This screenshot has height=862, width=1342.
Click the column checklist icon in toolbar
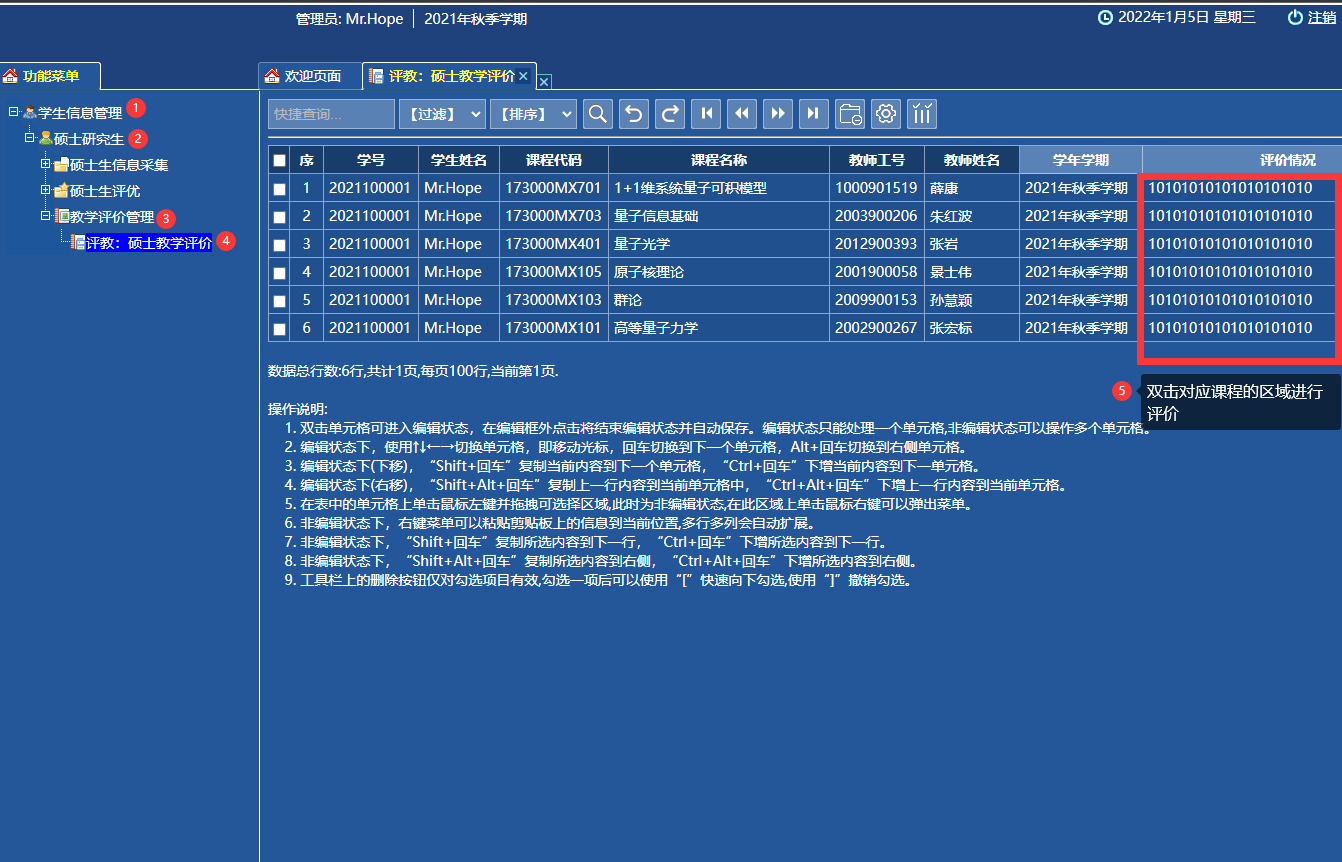coord(922,114)
